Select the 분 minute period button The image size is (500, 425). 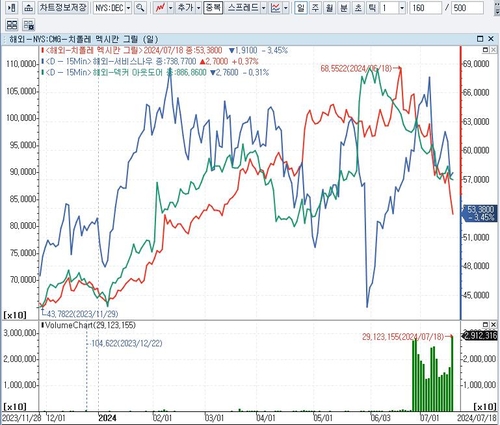click(344, 8)
